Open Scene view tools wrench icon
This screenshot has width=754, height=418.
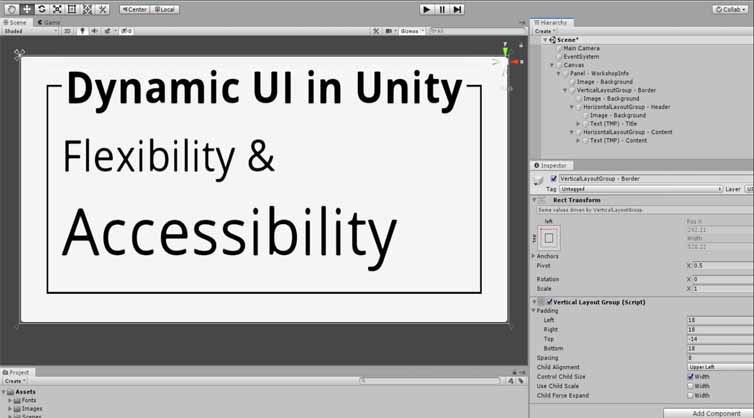[x=376, y=31]
